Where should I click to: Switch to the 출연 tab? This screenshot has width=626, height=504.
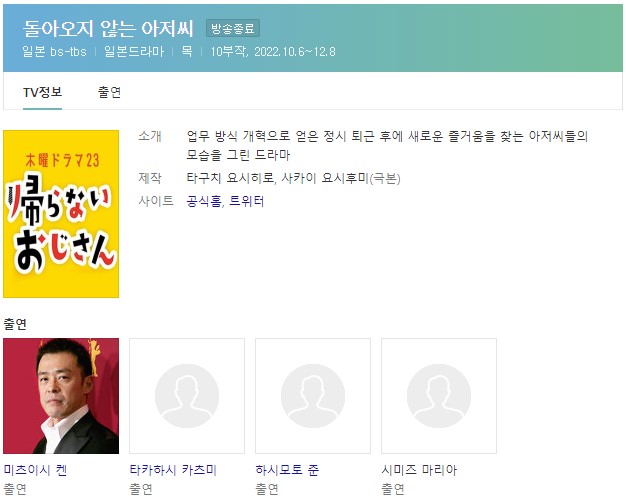(109, 92)
